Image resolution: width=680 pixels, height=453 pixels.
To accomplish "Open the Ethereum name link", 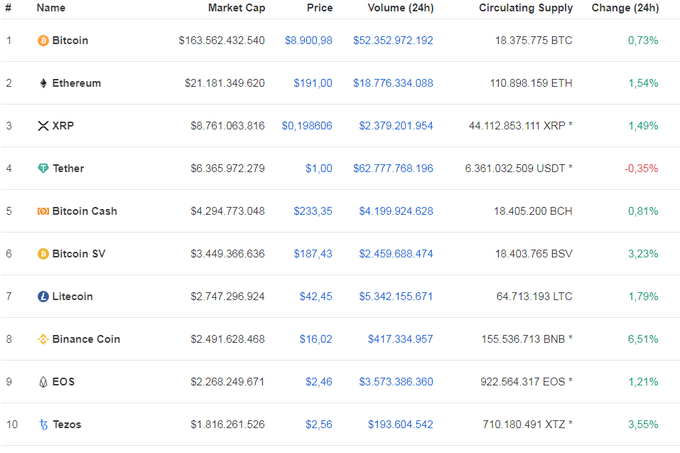I will [76, 83].
